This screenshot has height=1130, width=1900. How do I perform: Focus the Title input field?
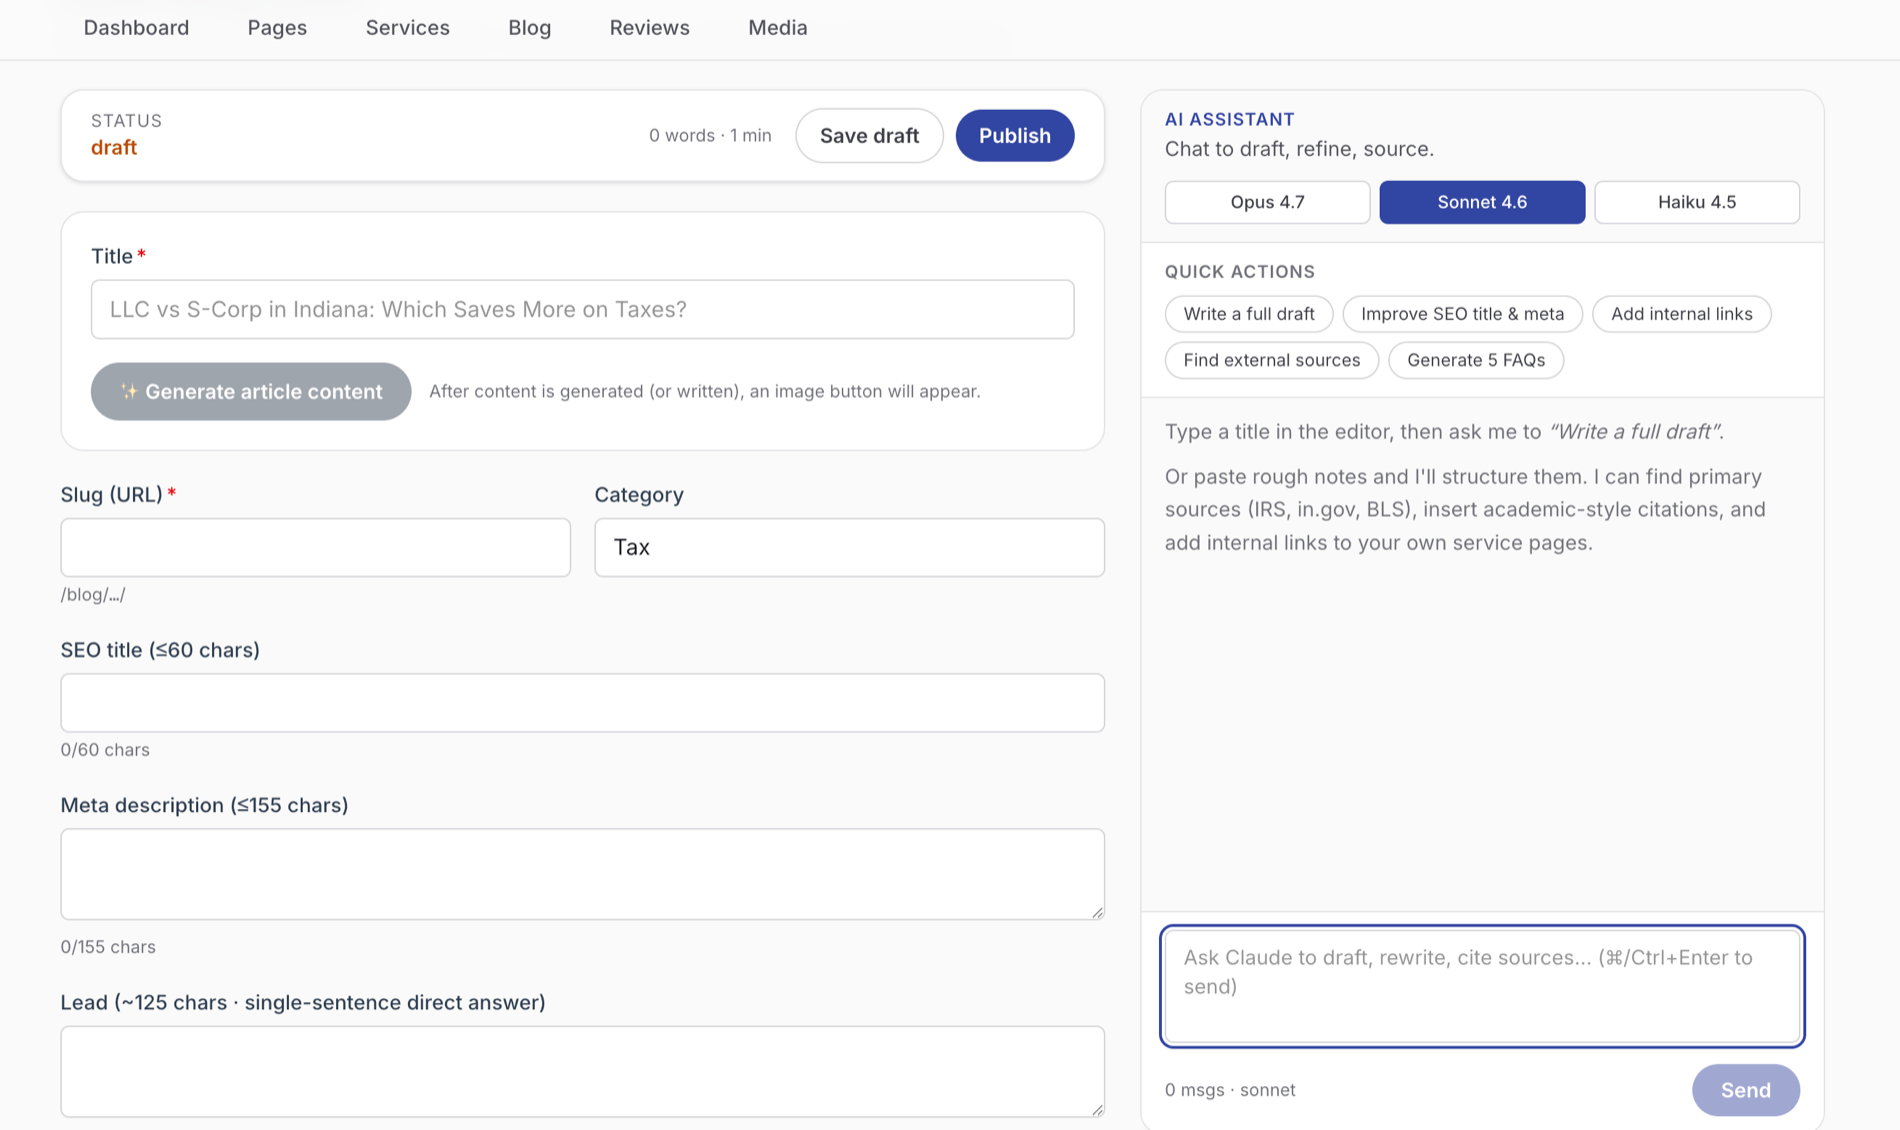[582, 309]
